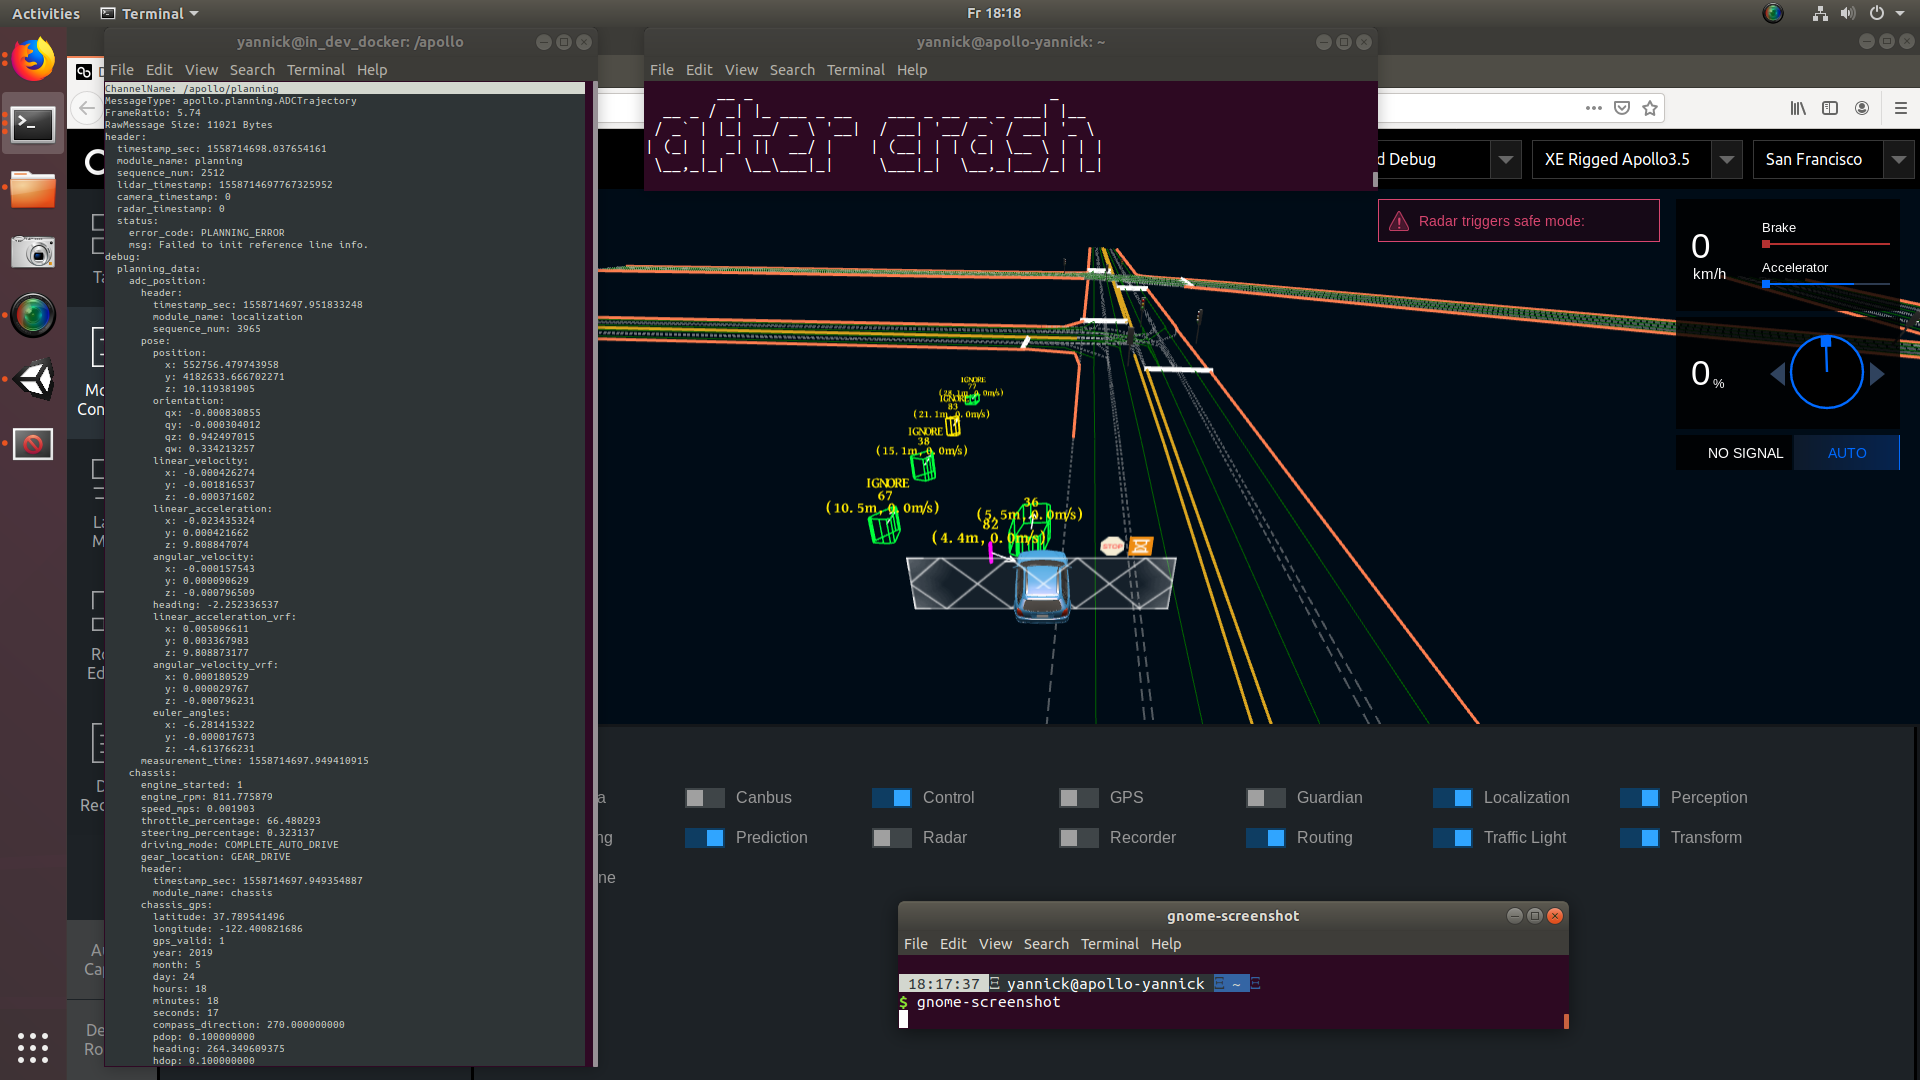Expand the San Francisco map dropdown
The height and width of the screenshot is (1080, 1920).
[x=1898, y=160]
